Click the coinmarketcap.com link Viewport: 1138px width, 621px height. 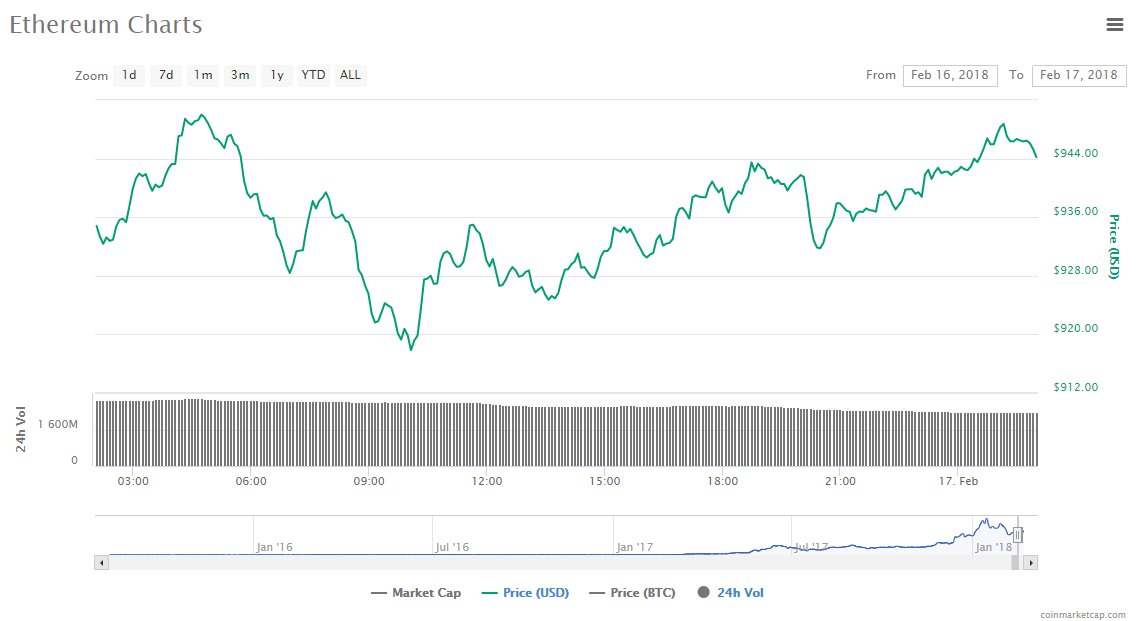1085,612
